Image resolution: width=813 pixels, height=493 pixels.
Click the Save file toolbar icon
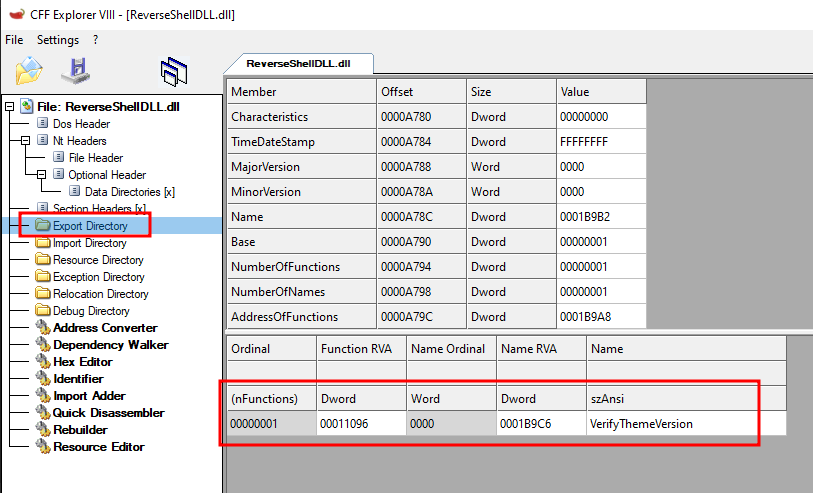(75, 70)
